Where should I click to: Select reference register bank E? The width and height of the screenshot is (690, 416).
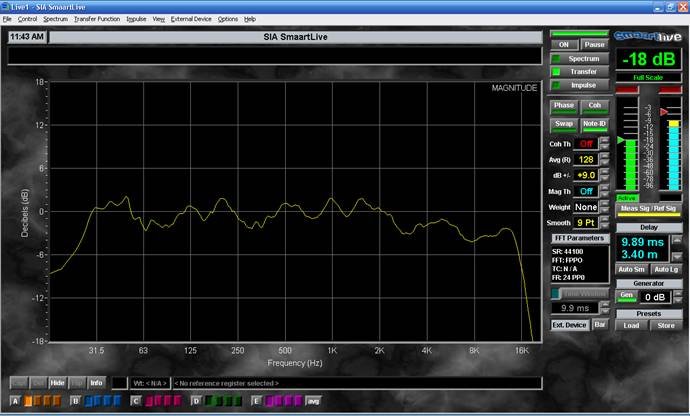coord(258,401)
